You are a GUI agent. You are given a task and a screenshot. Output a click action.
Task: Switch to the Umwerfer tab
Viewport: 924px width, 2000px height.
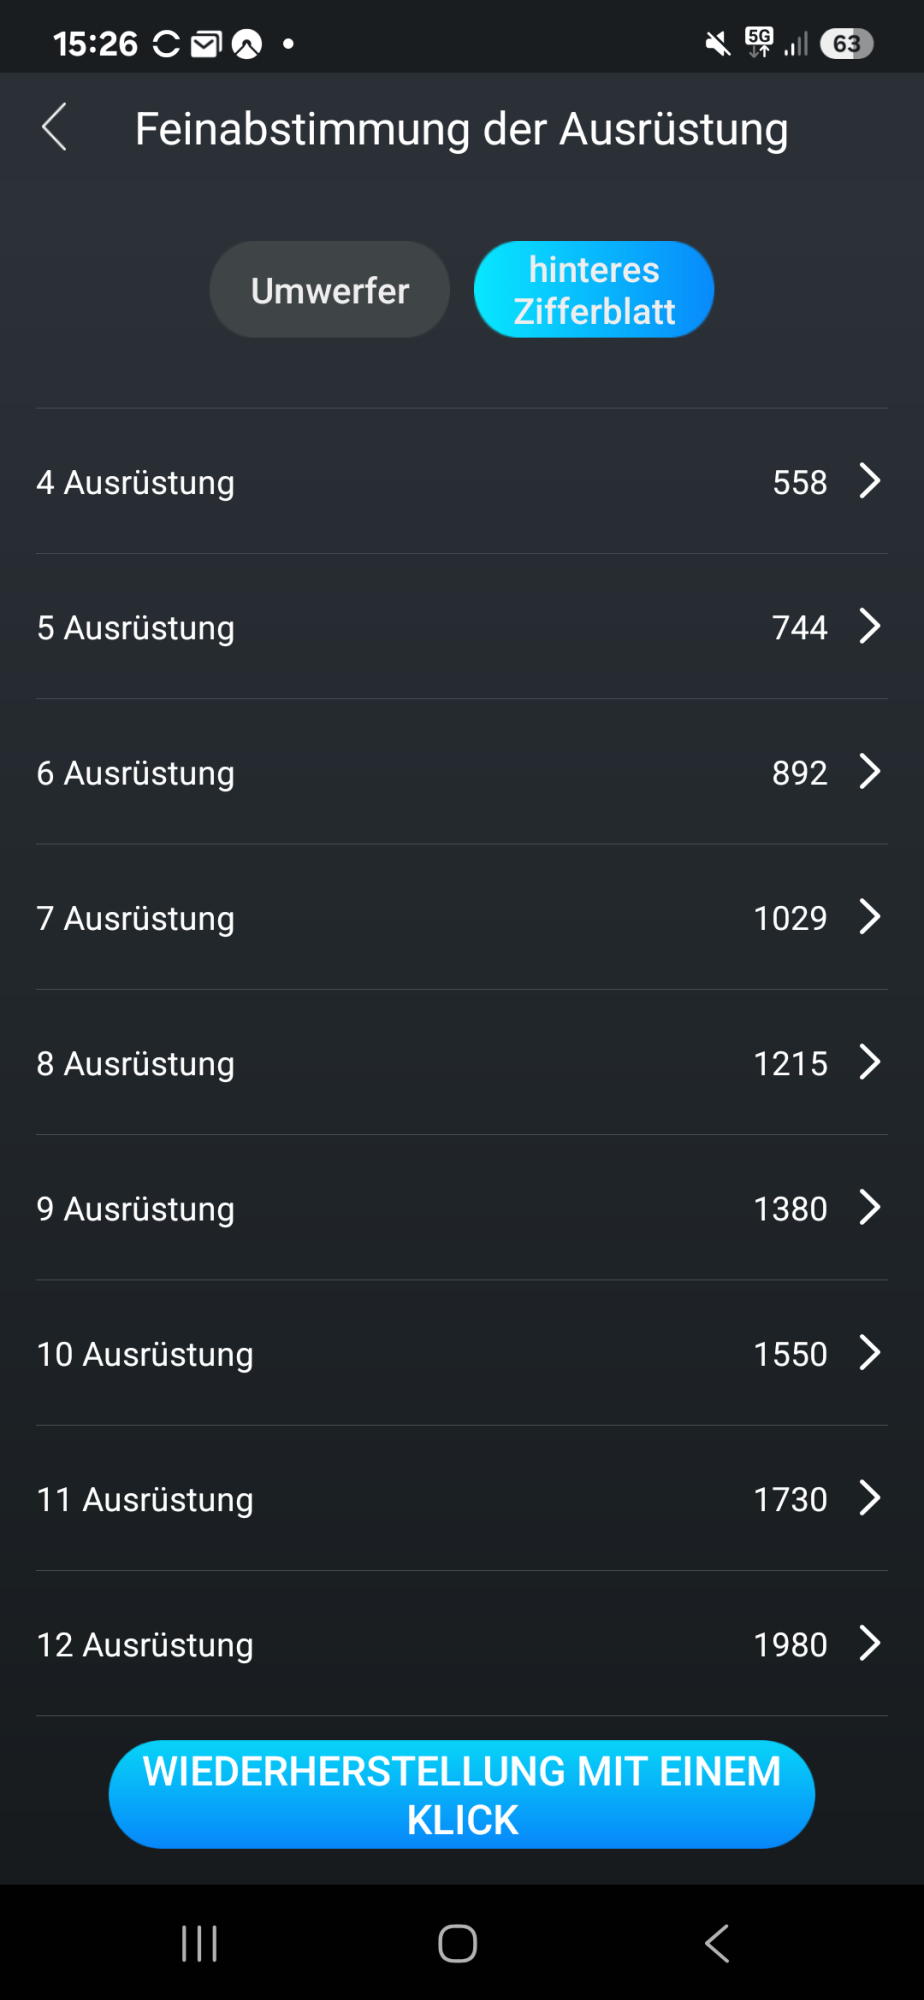tap(329, 290)
